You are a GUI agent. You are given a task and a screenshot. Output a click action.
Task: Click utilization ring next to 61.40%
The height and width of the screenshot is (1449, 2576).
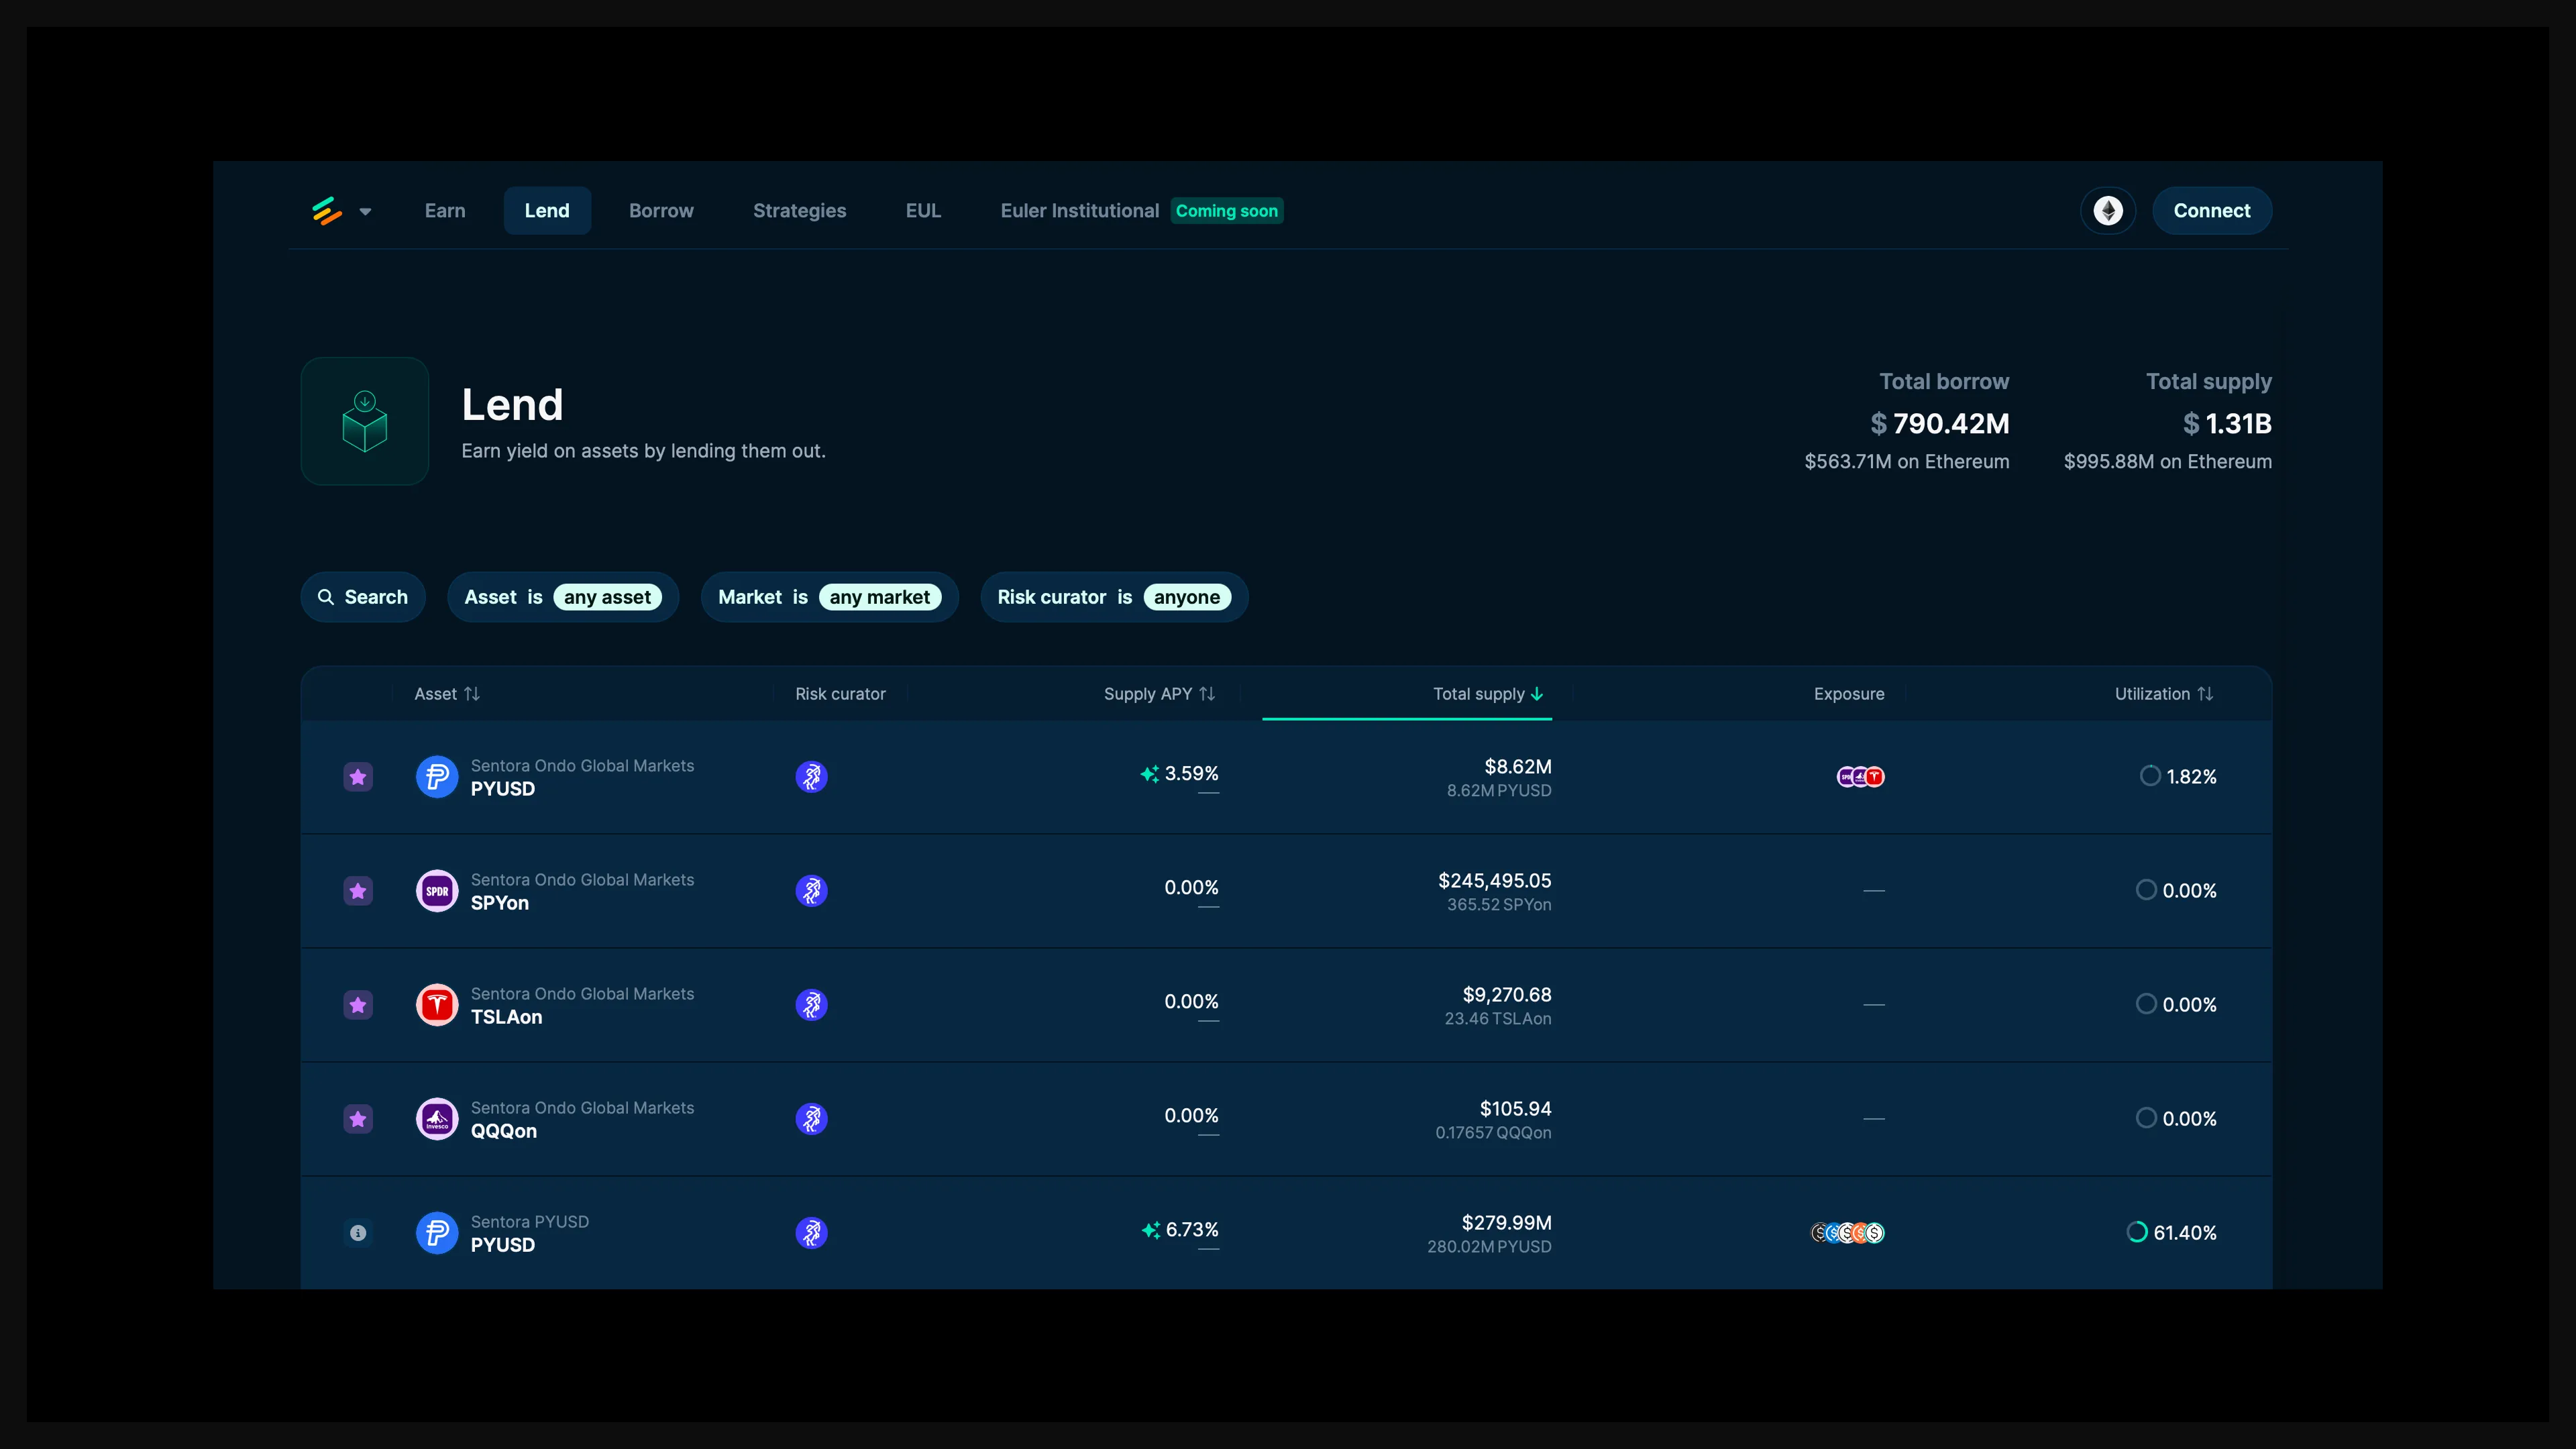click(2137, 1232)
